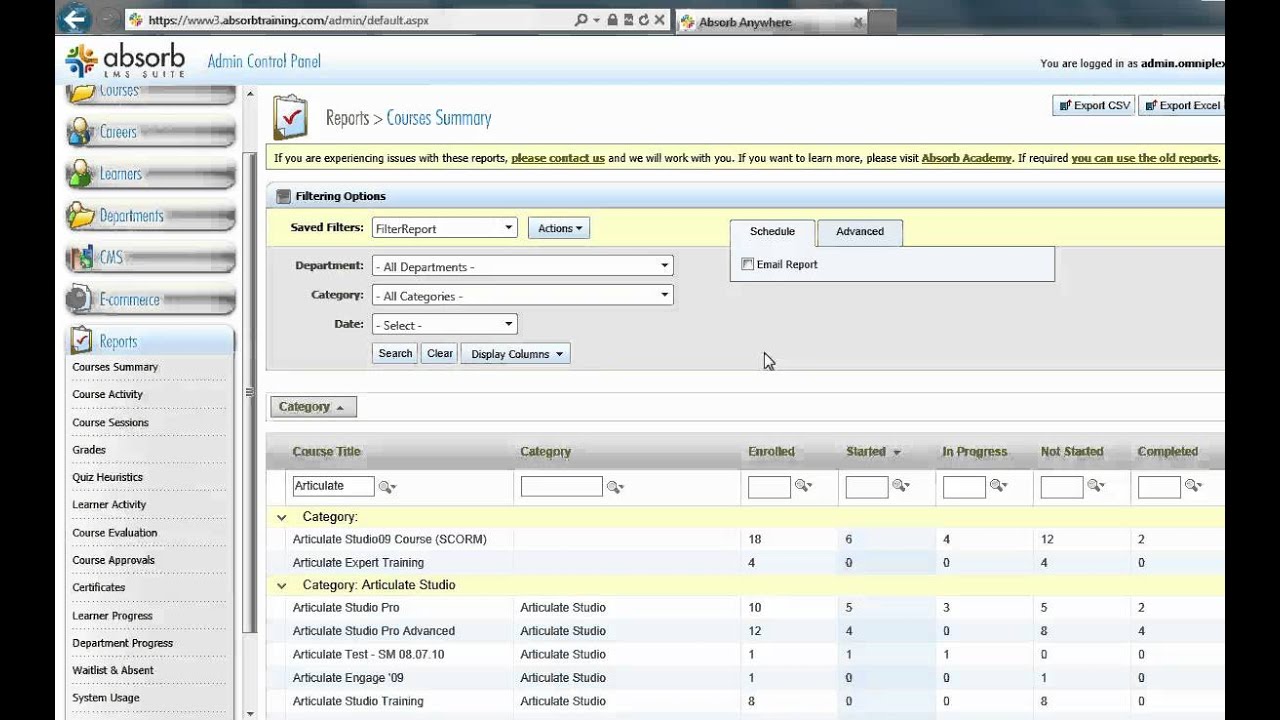Open the Display Columns dropdown

pyautogui.click(x=515, y=353)
